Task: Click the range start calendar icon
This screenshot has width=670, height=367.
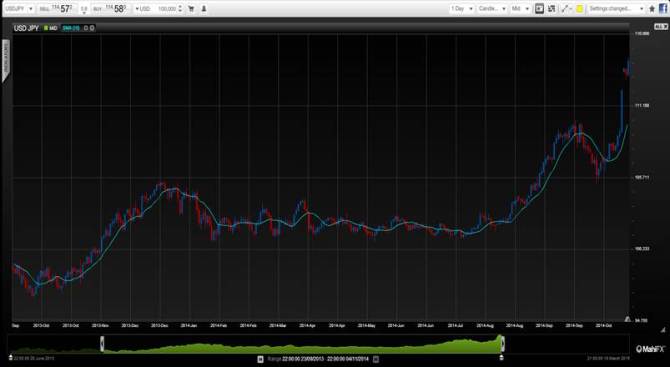Action: tap(260, 359)
